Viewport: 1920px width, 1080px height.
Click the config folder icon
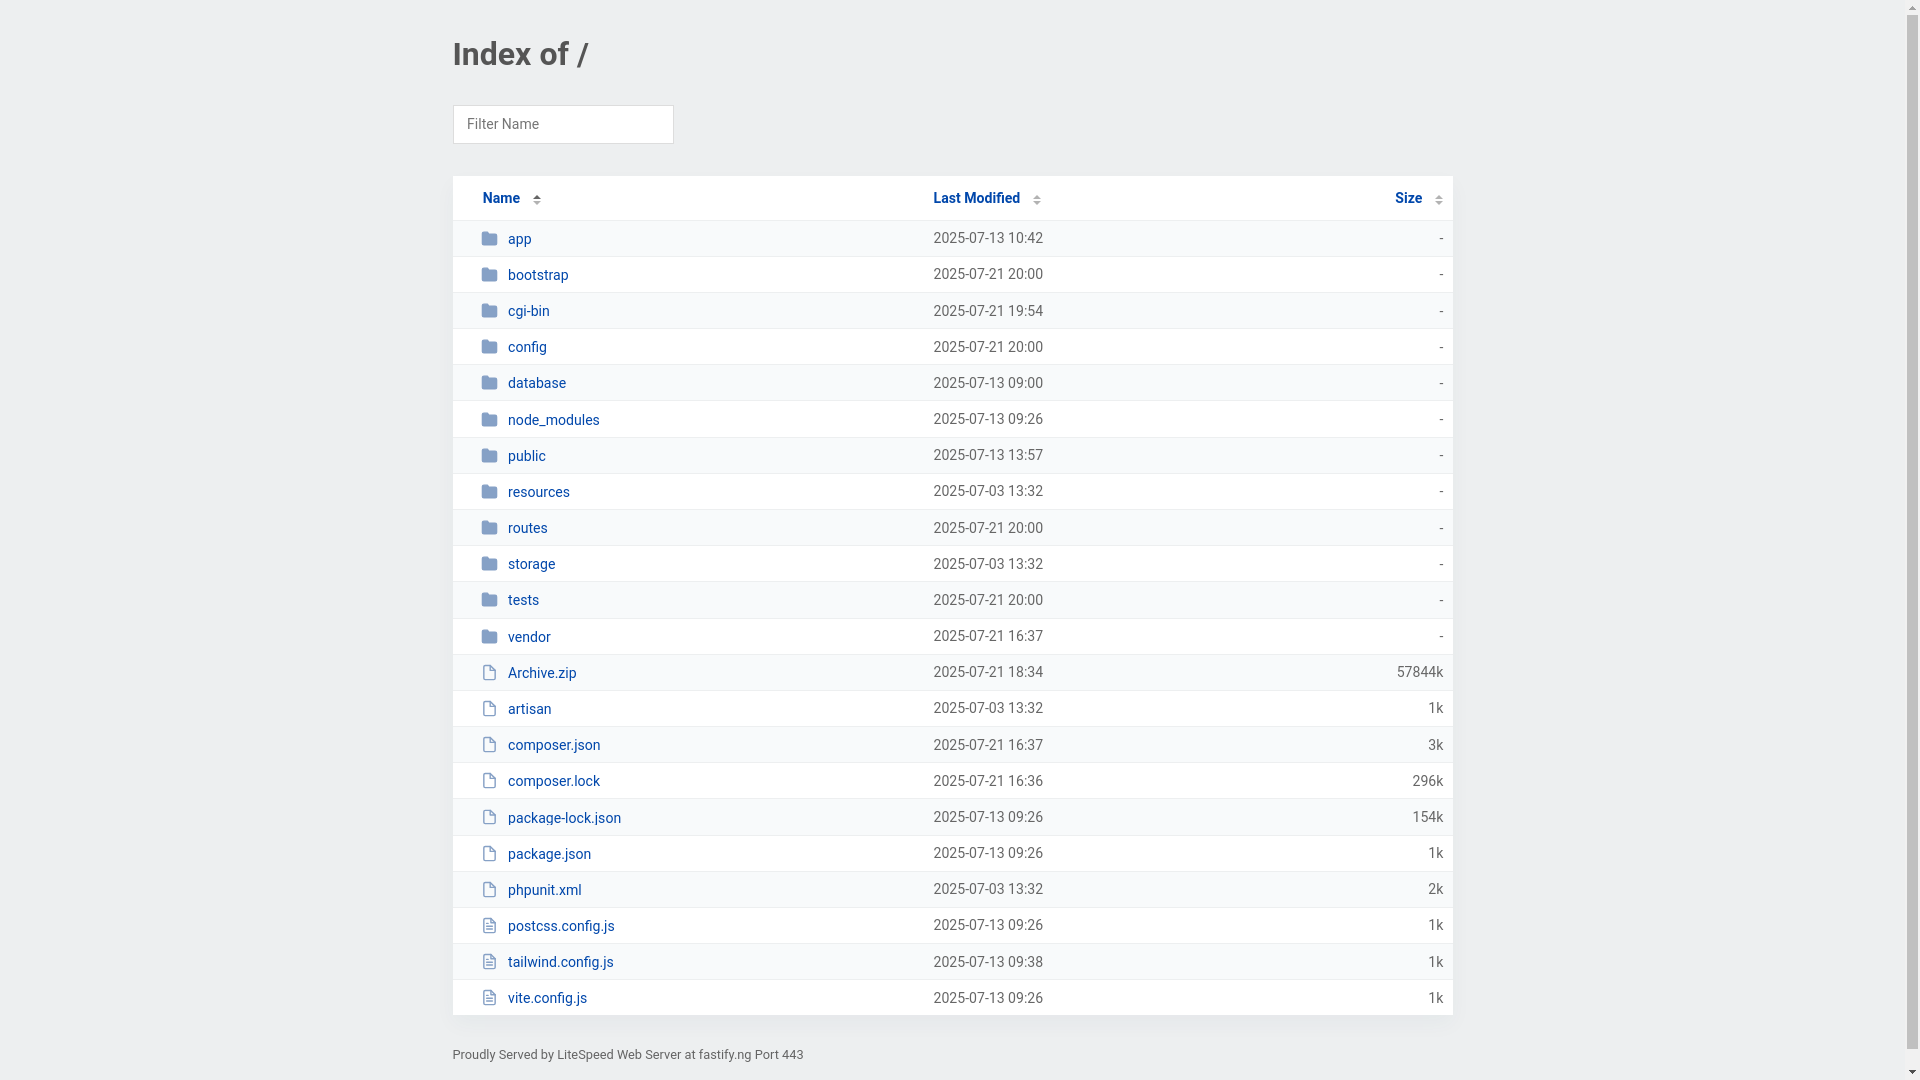[489, 347]
